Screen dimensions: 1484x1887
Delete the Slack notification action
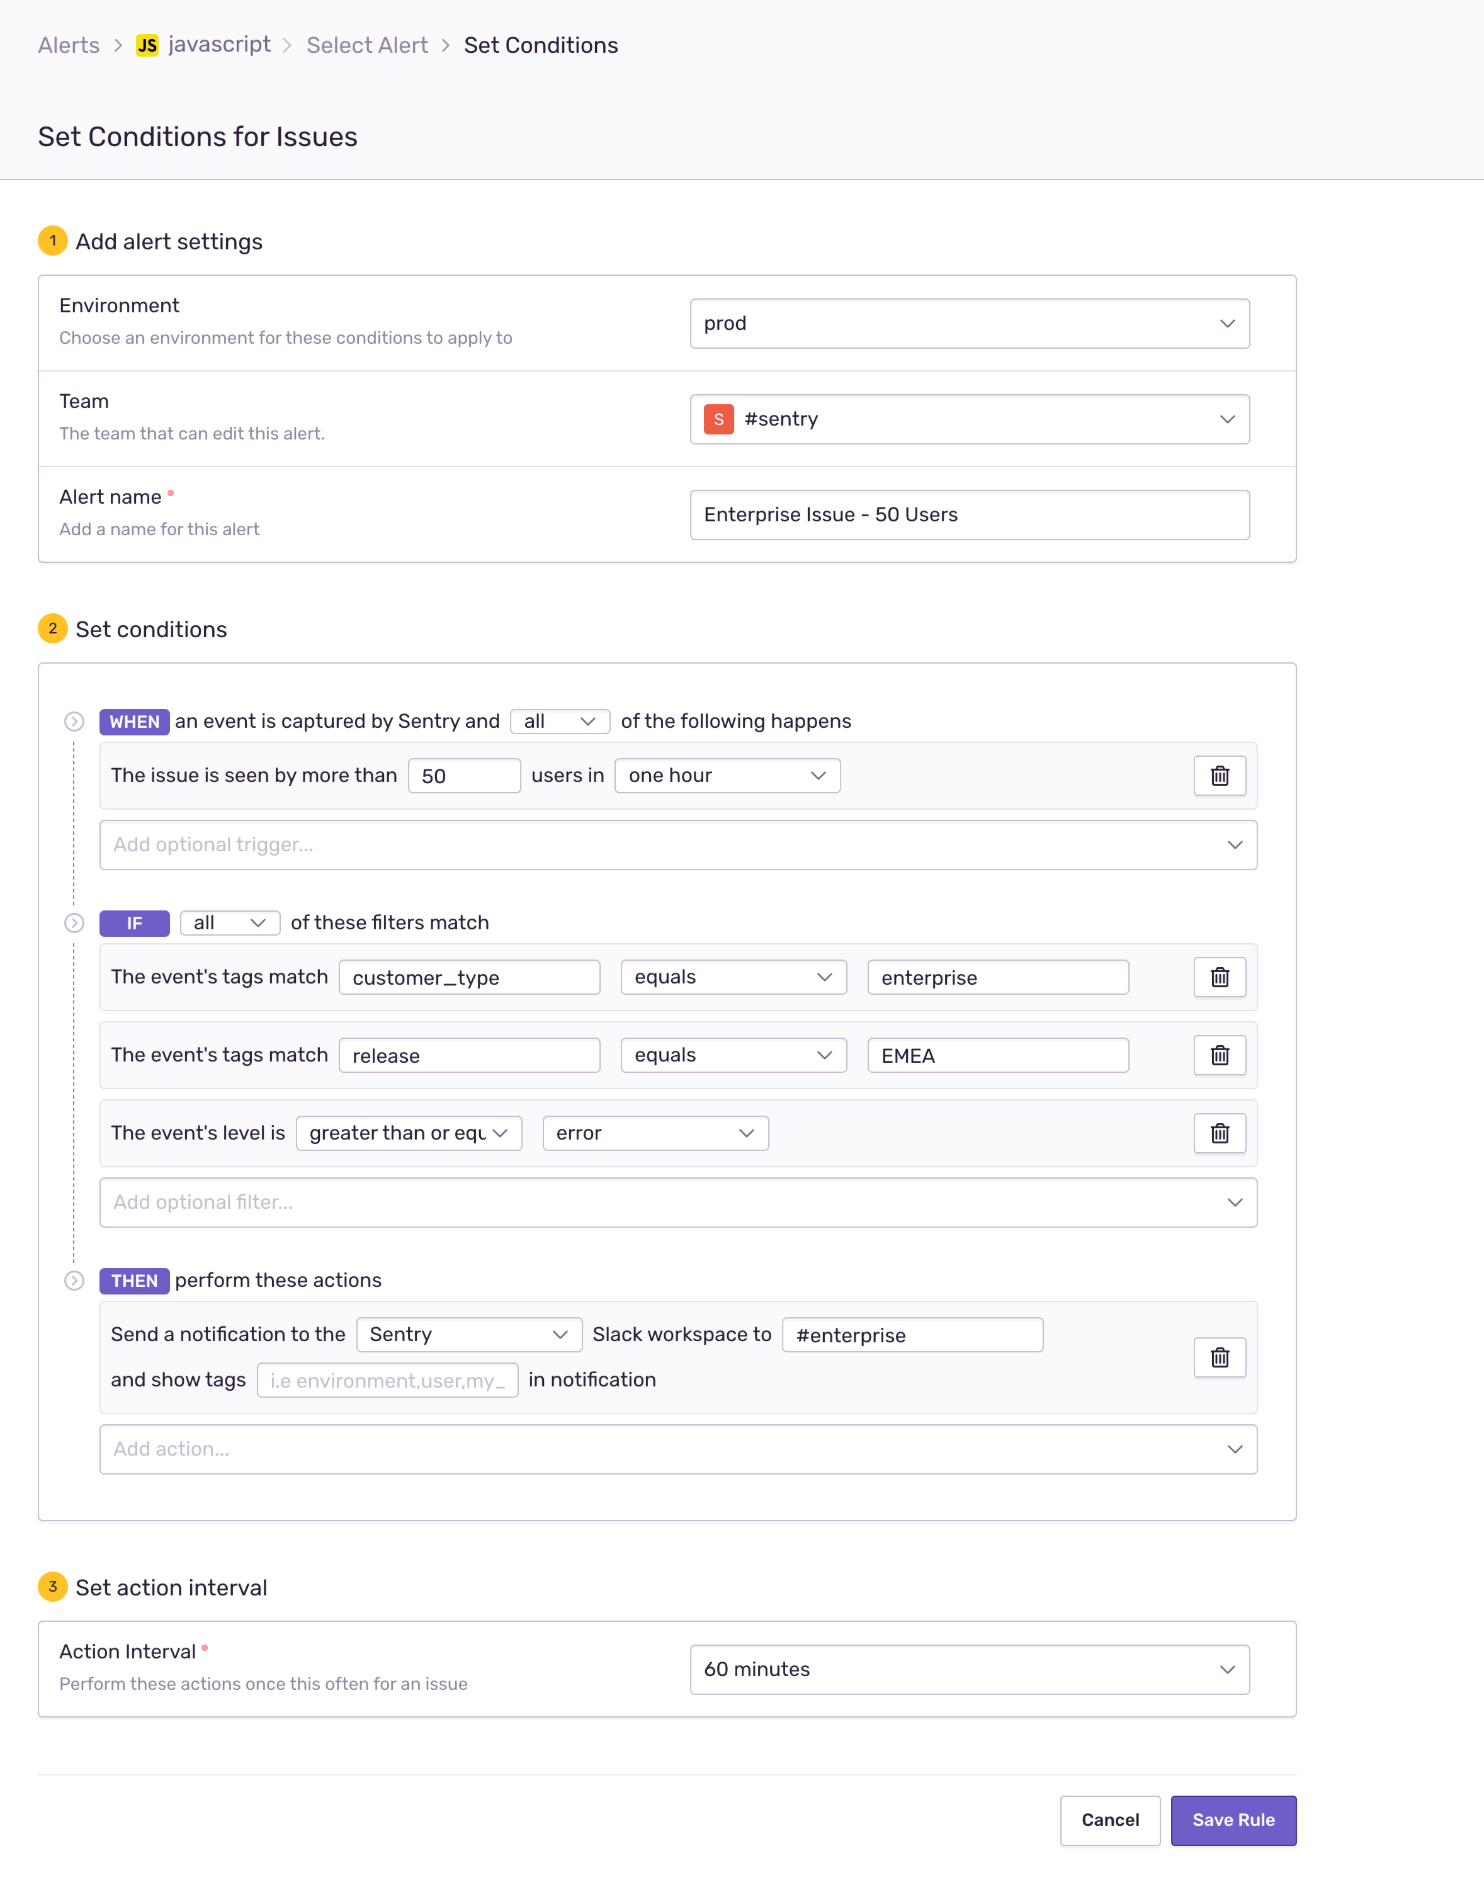pyautogui.click(x=1219, y=1357)
